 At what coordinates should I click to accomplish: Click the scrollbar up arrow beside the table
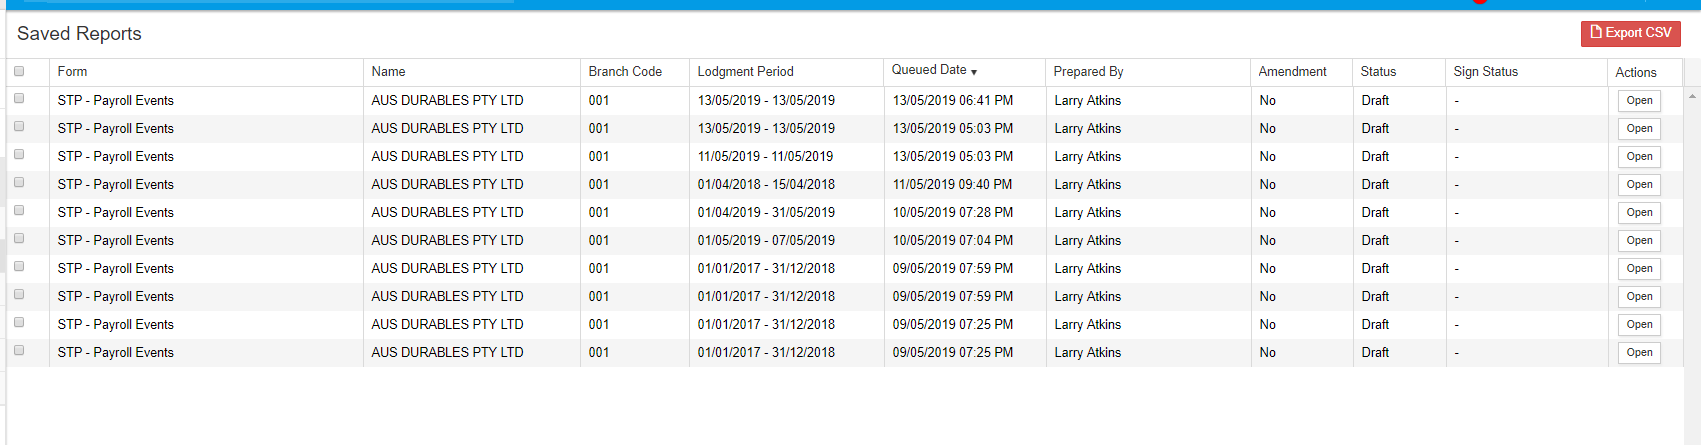tap(1692, 97)
